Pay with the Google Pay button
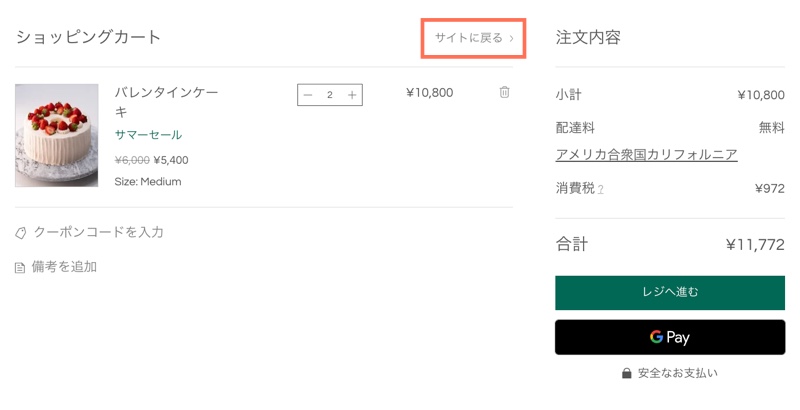Screen dimensions: 800x410 point(670,337)
